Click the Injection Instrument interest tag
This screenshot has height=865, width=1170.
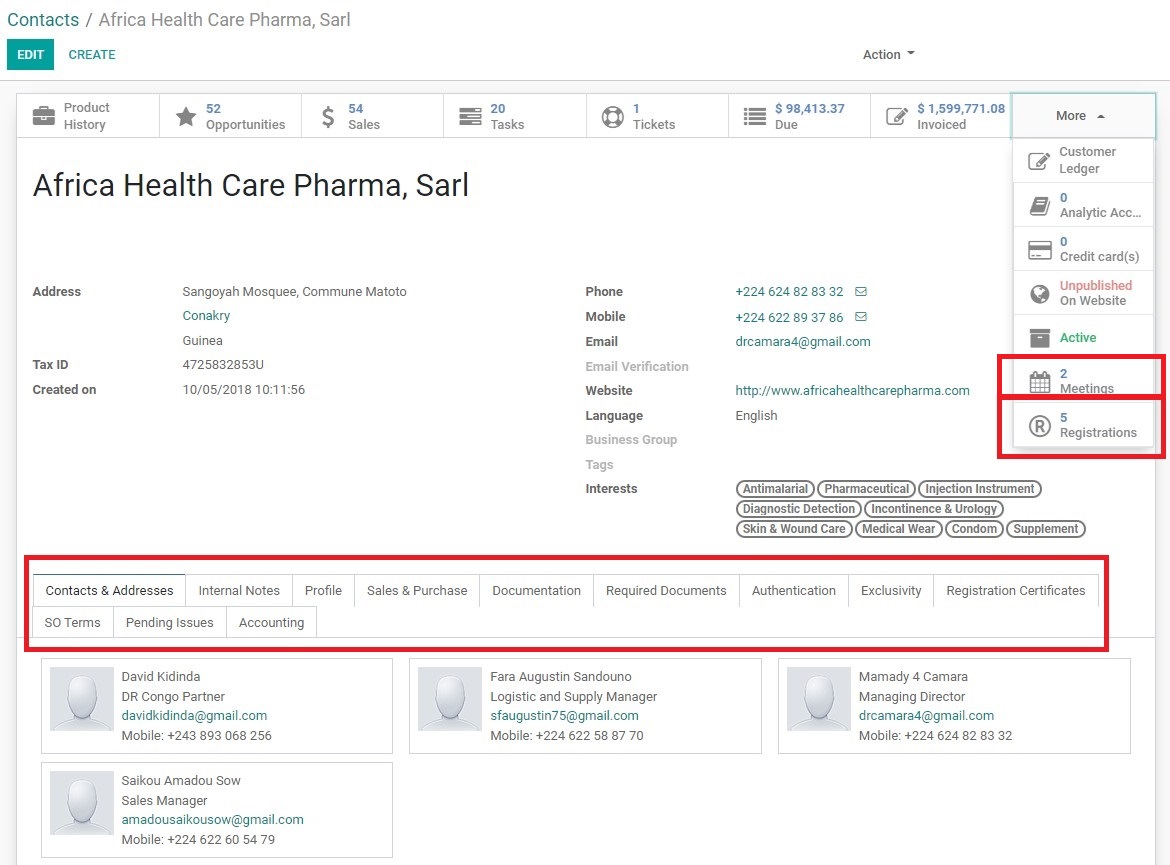click(980, 489)
